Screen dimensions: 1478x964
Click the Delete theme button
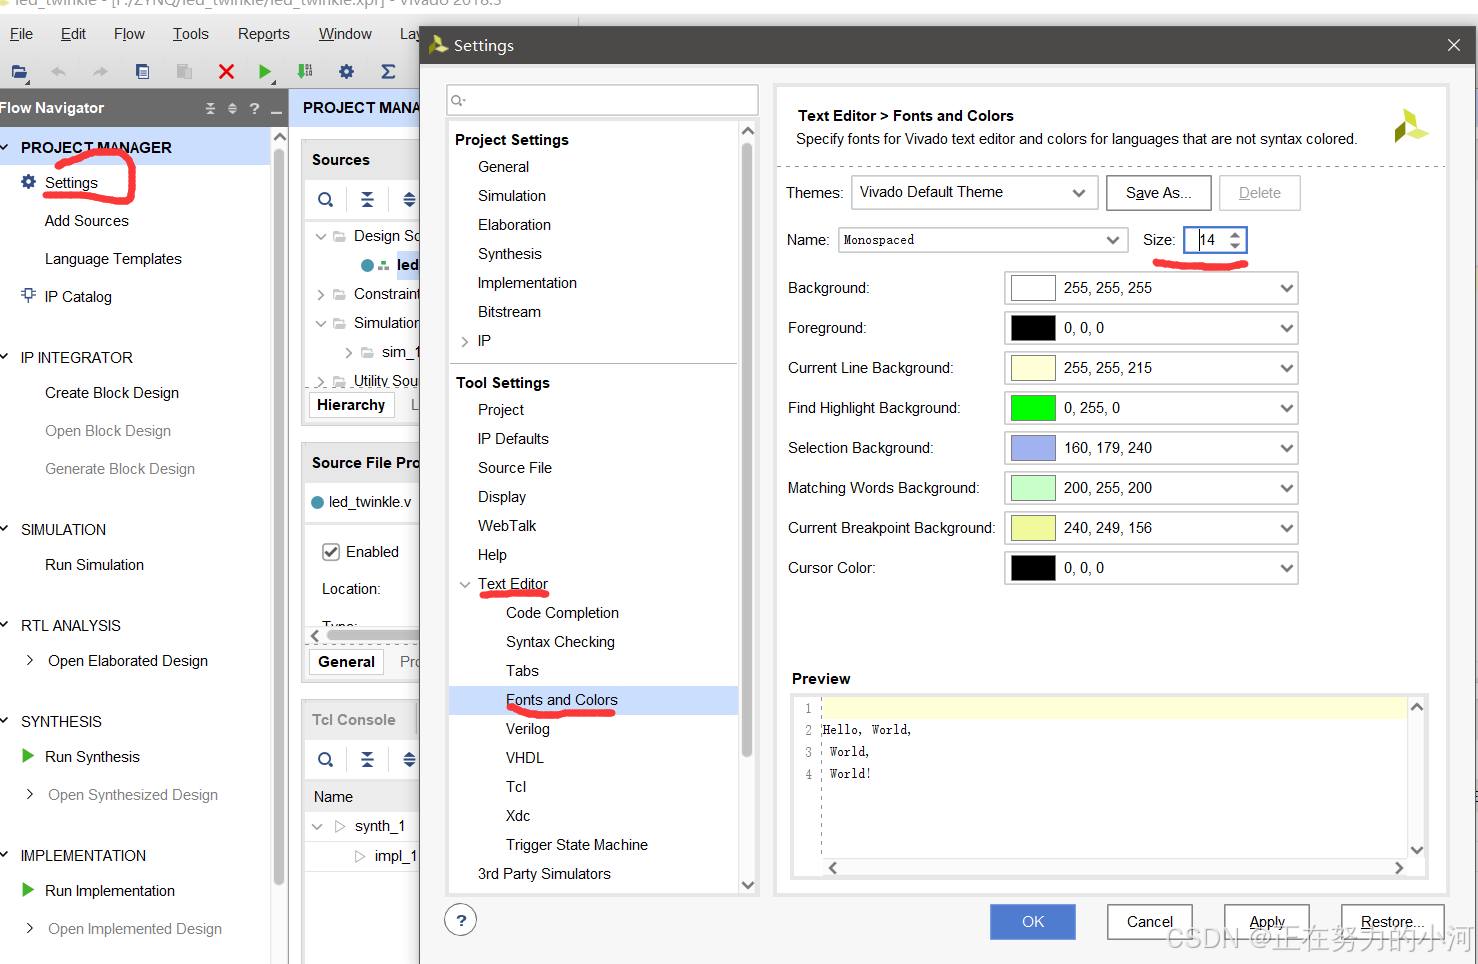pyautogui.click(x=1259, y=193)
